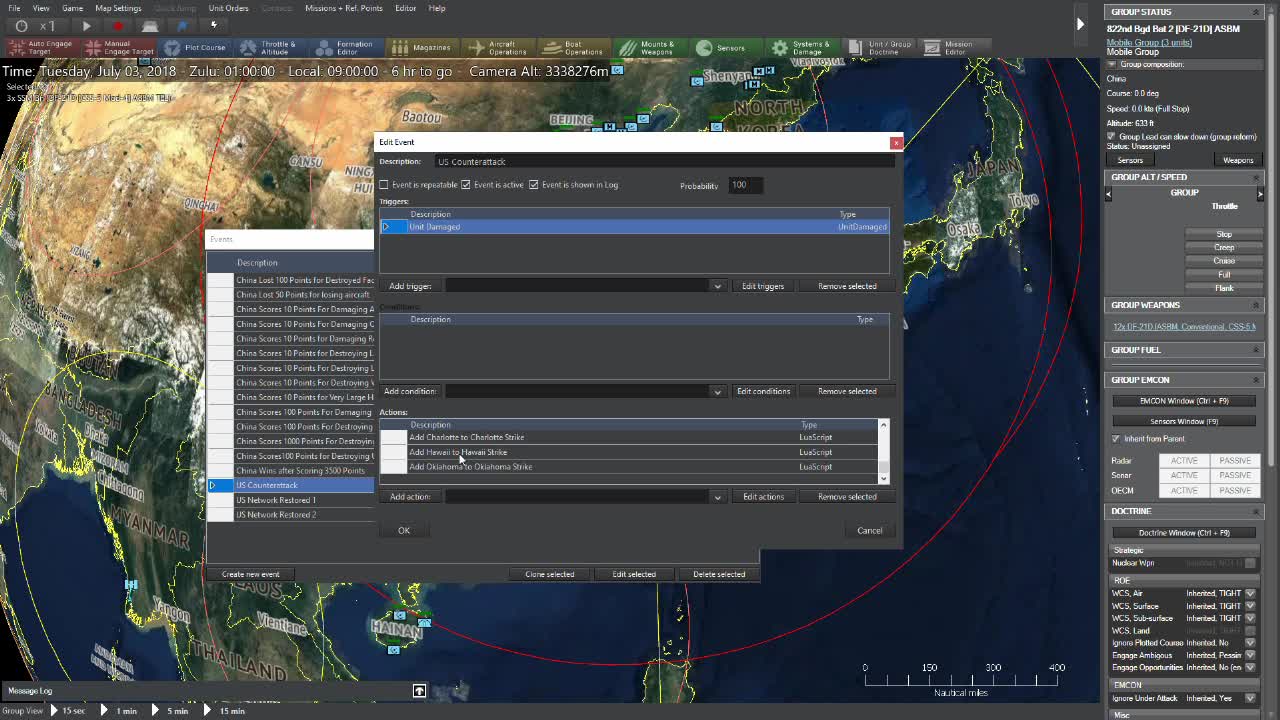
Task: Open the Auto Engage Target tool
Action: [x=39, y=47]
